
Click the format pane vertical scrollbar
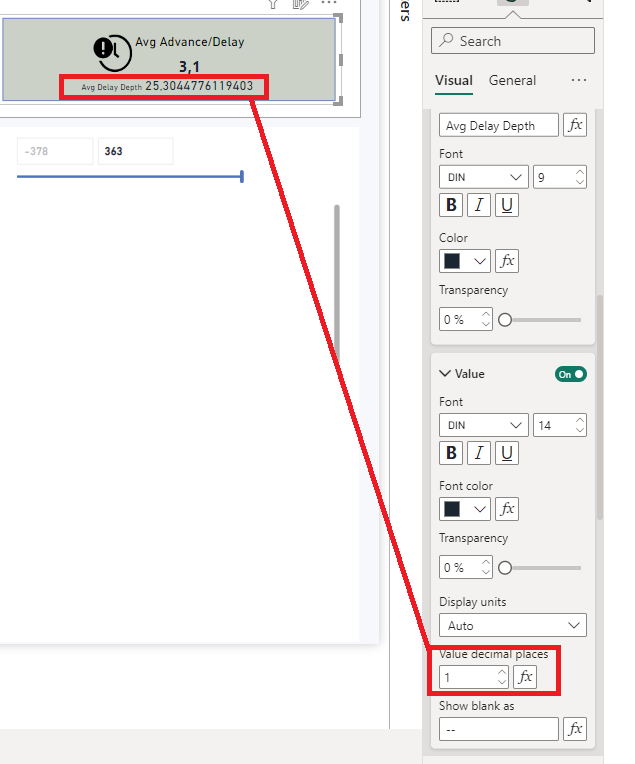600,407
